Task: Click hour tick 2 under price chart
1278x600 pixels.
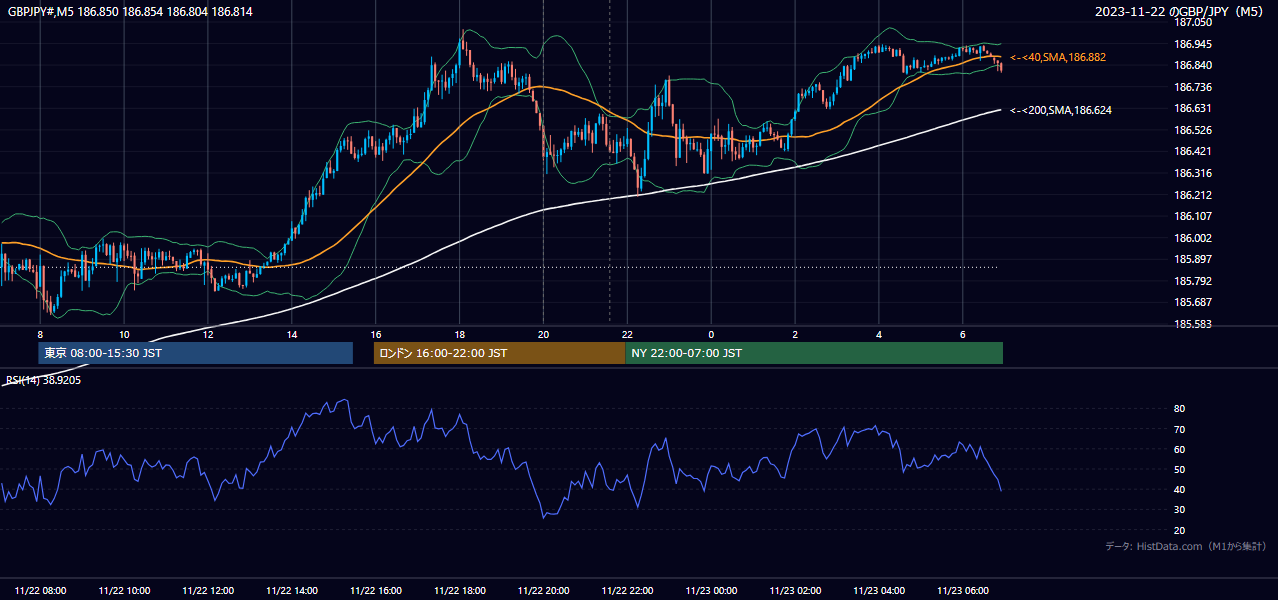Action: pos(795,334)
